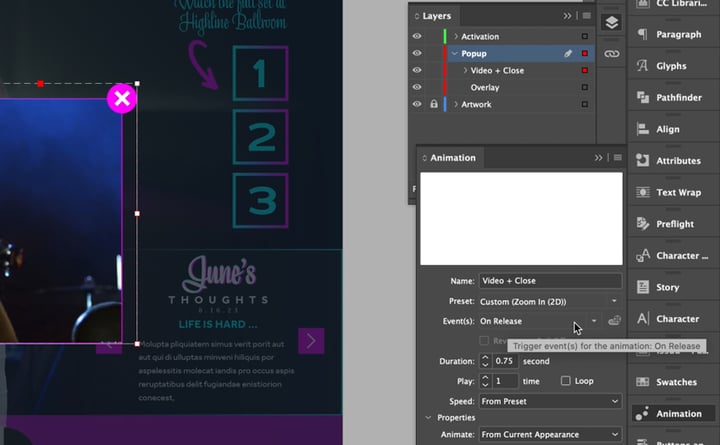Toggle visibility of the Artwork layer

tap(417, 104)
